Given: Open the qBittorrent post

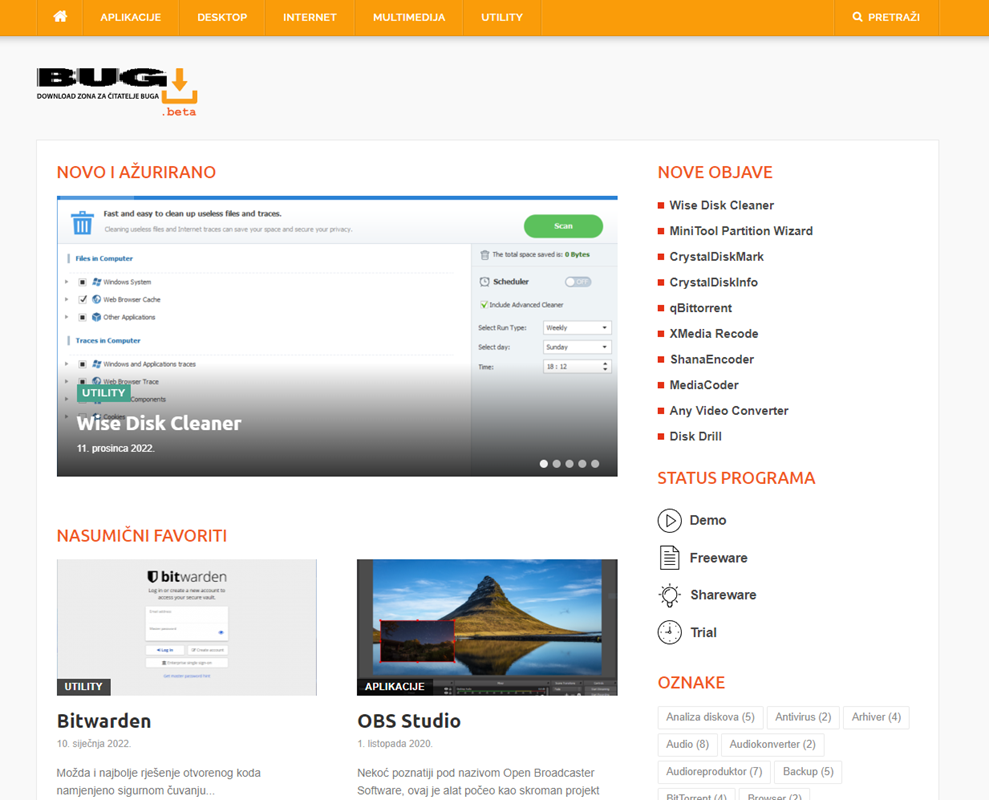Looking at the screenshot, I should click(701, 308).
